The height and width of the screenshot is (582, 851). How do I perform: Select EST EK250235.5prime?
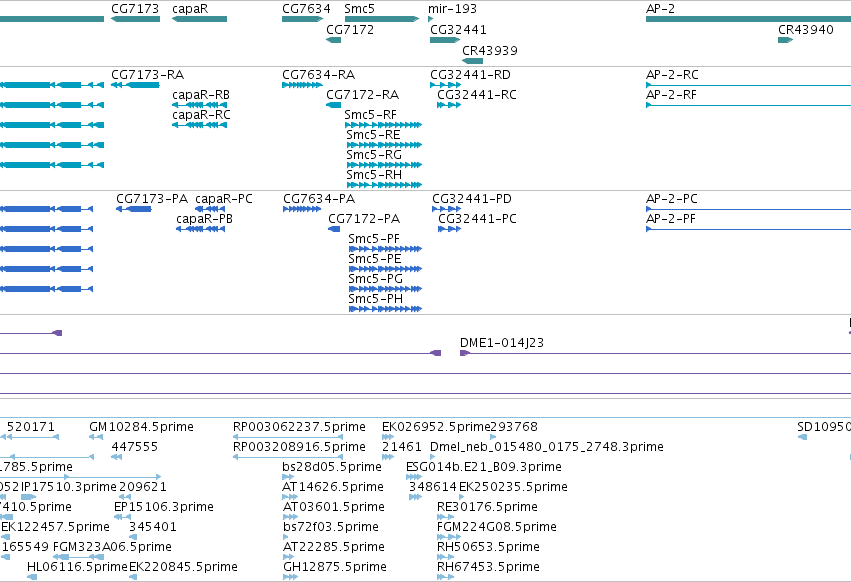point(462,497)
